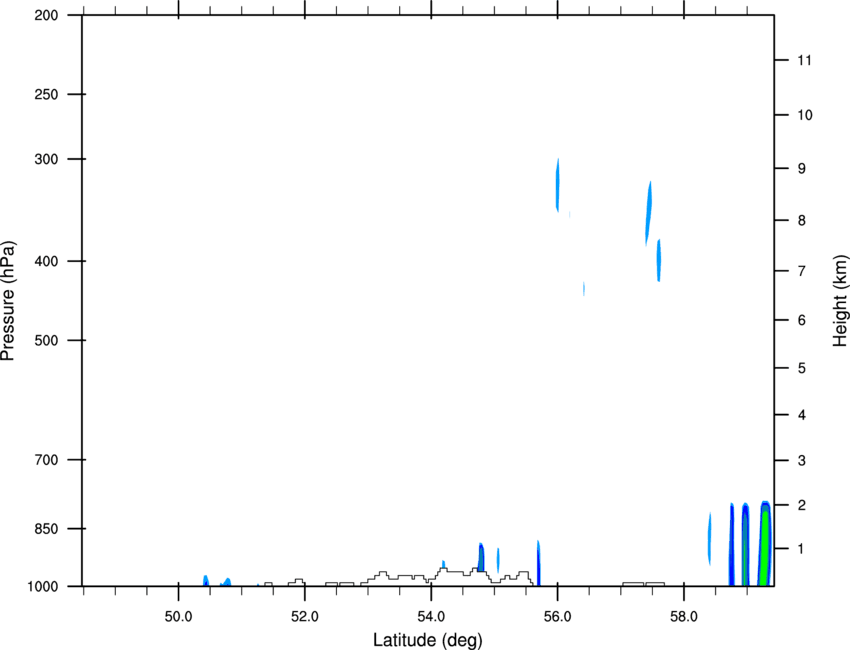
Task: Click the 500 pressure tick label
Action: (x=46, y=340)
